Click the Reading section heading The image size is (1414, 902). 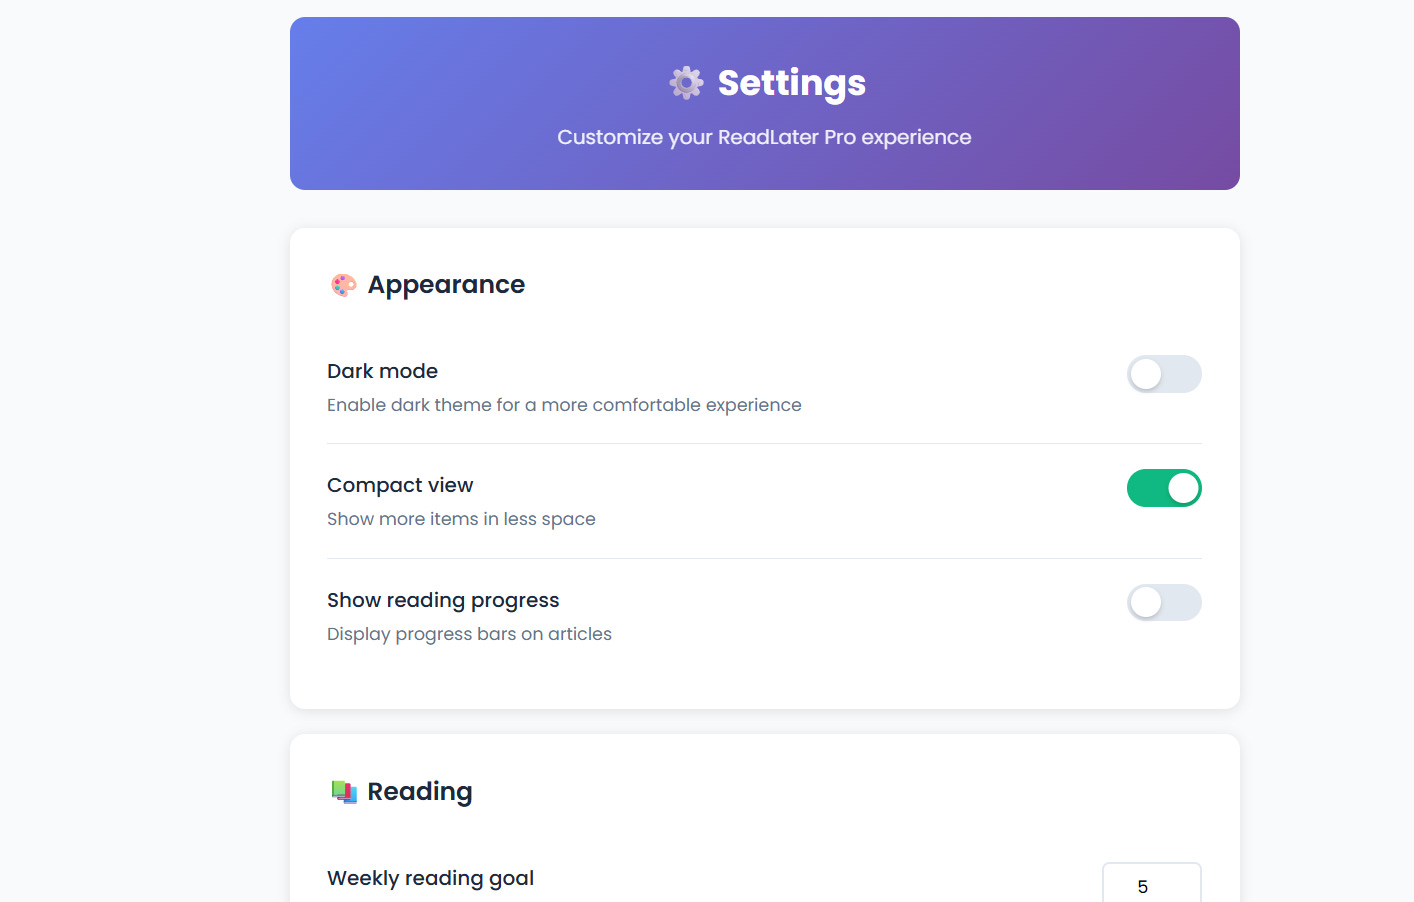click(x=420, y=792)
